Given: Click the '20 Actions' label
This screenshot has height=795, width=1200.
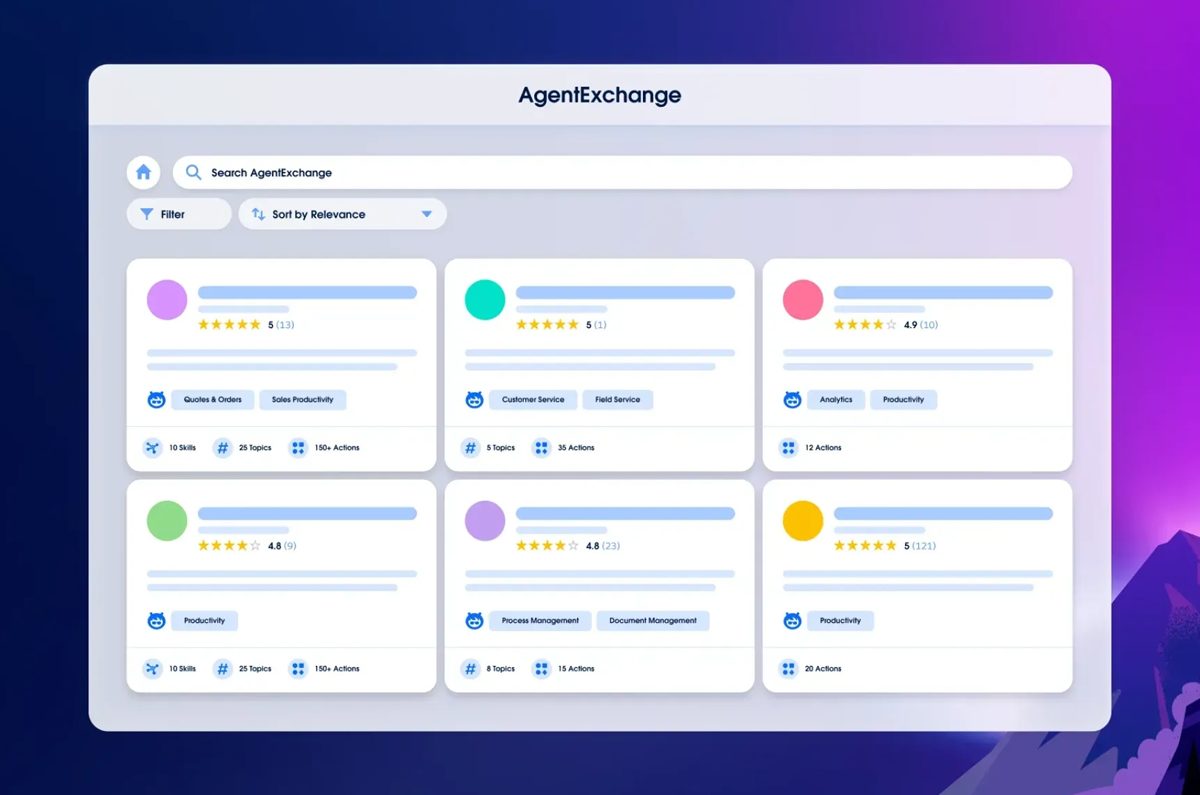Looking at the screenshot, I should pyautogui.click(x=823, y=669).
